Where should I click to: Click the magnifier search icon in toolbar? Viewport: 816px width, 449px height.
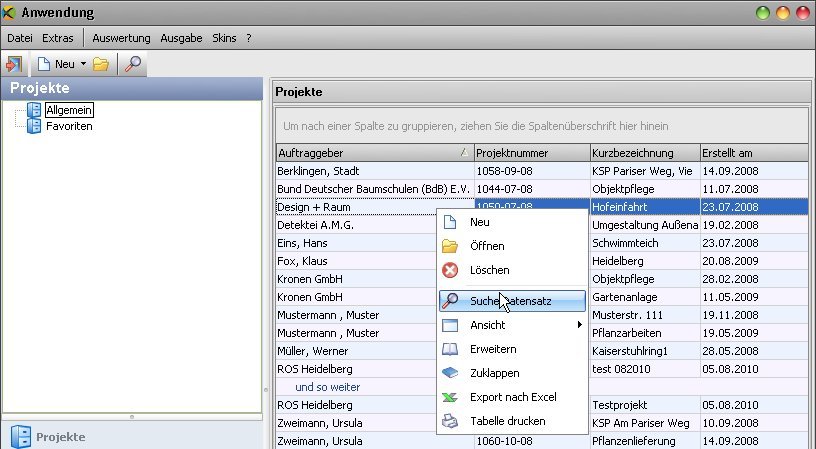tap(132, 64)
